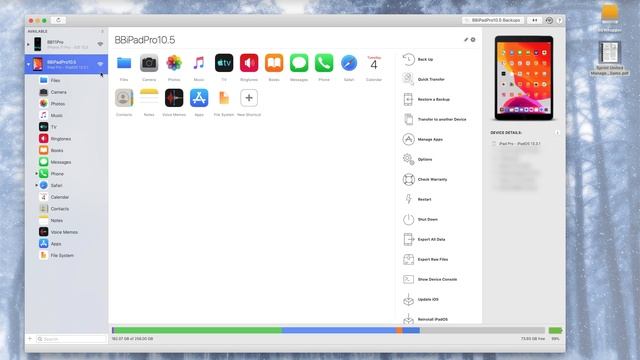Click the help question mark icon in the toolbar
Image resolution: width=640 pixels, height=360 pixels.
[560, 20]
